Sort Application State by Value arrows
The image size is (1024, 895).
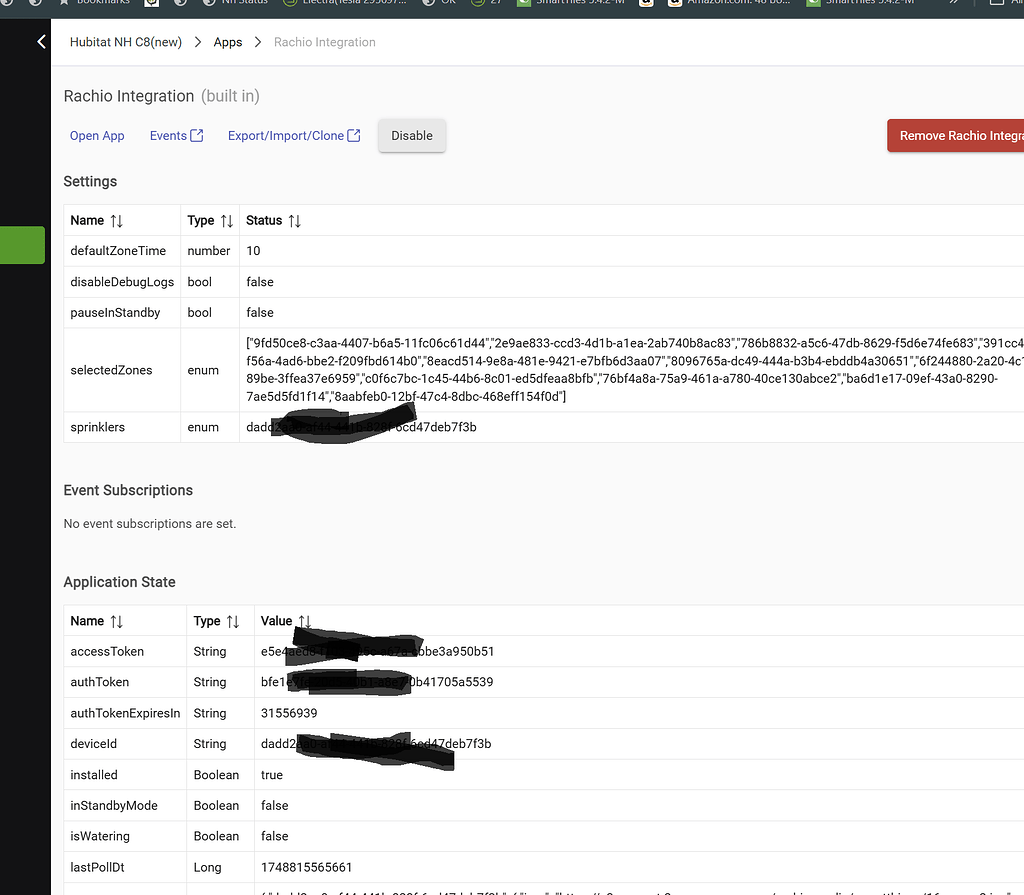(305, 621)
